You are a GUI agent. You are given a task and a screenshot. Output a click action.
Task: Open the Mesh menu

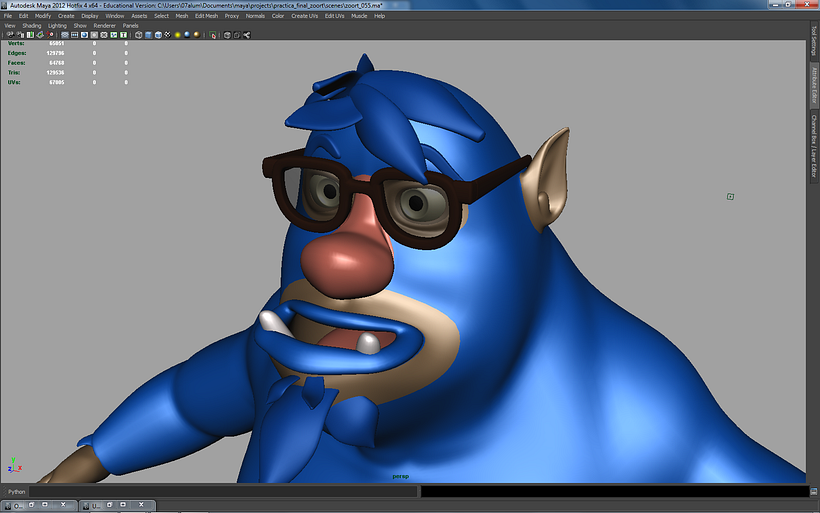point(181,16)
